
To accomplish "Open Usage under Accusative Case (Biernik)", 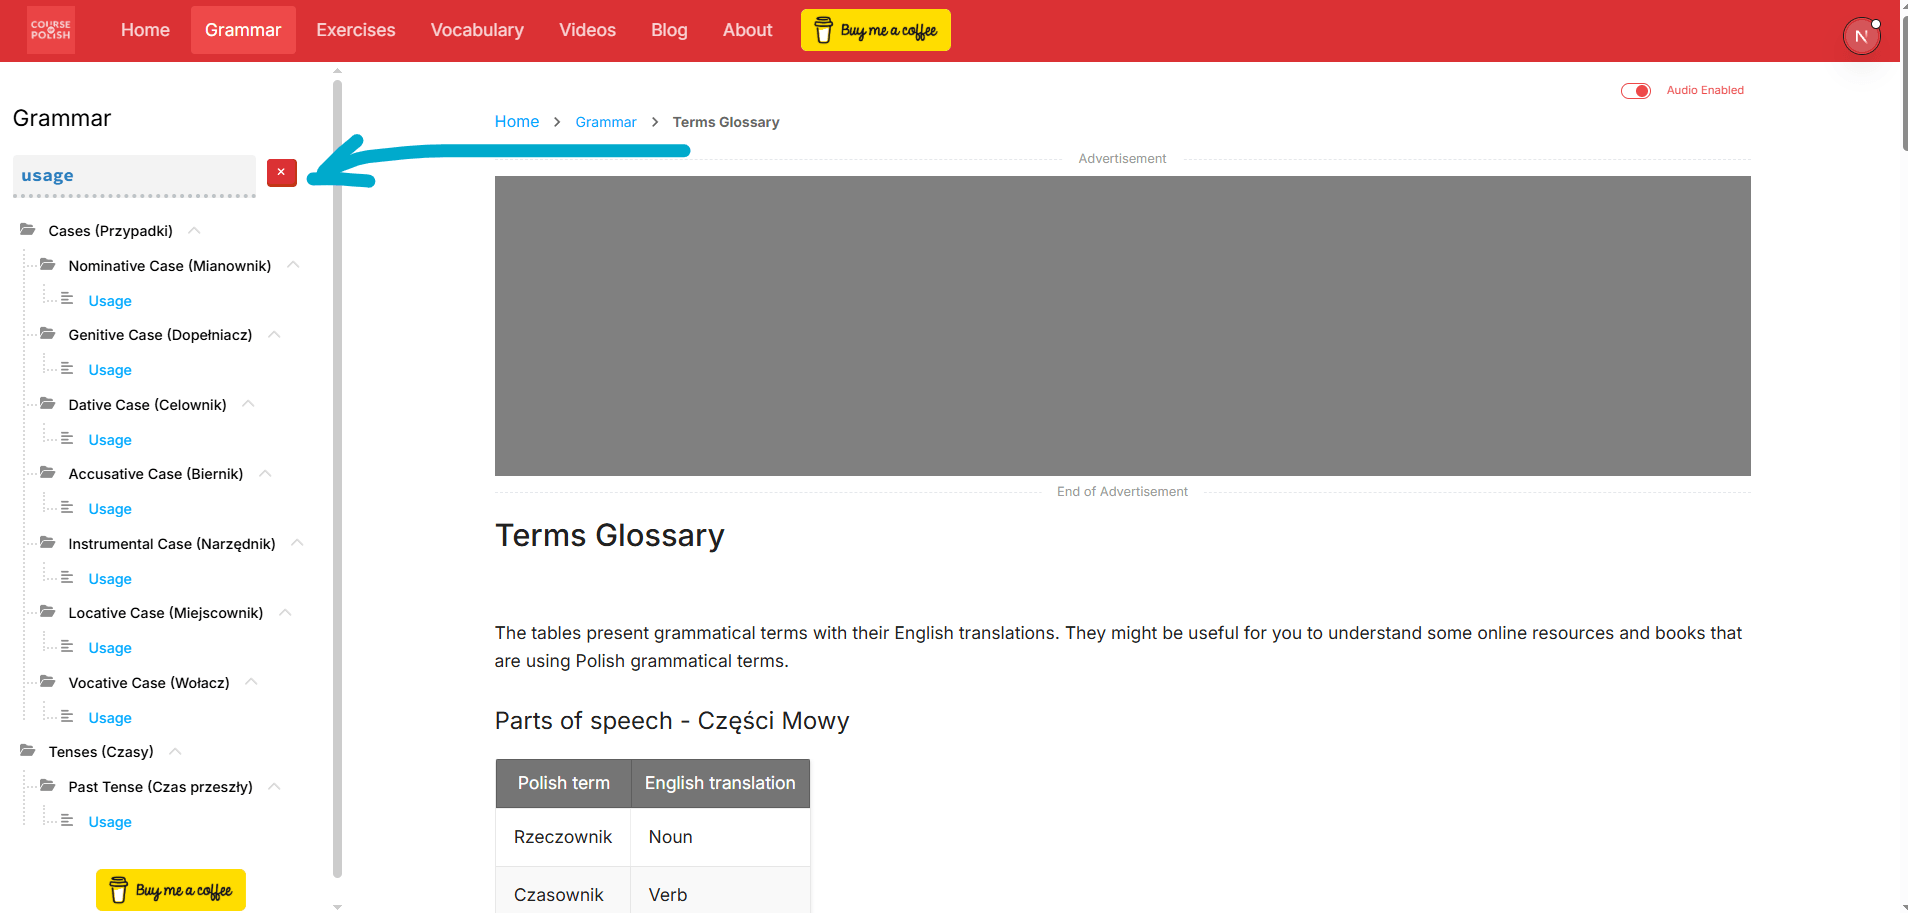I will (x=110, y=509).
